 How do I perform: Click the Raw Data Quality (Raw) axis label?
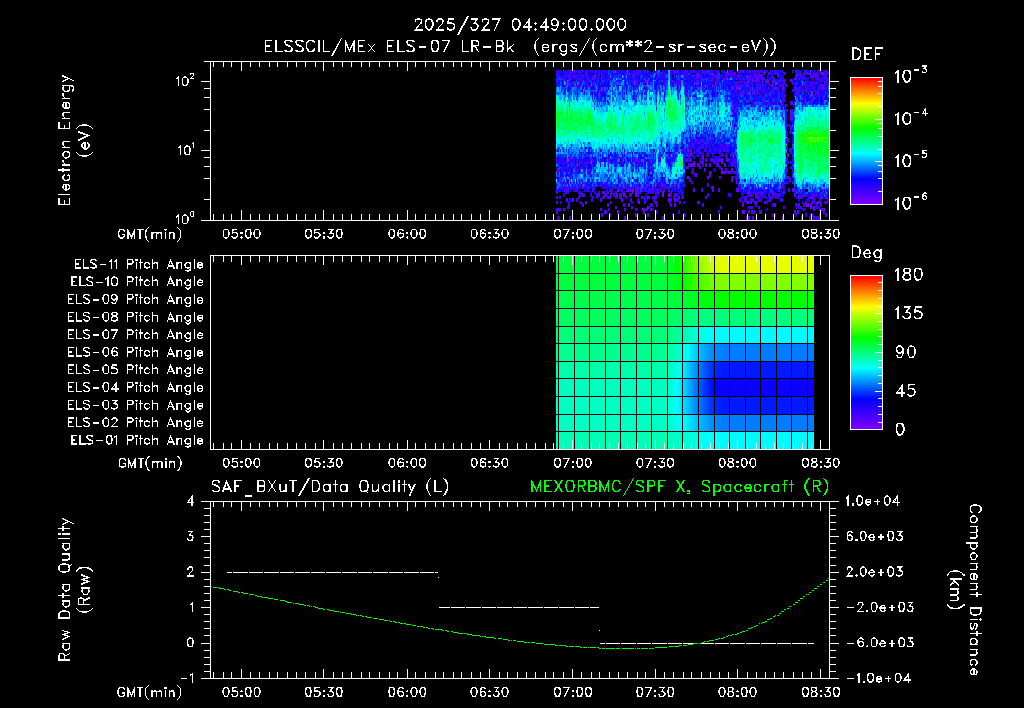click(x=74, y=590)
